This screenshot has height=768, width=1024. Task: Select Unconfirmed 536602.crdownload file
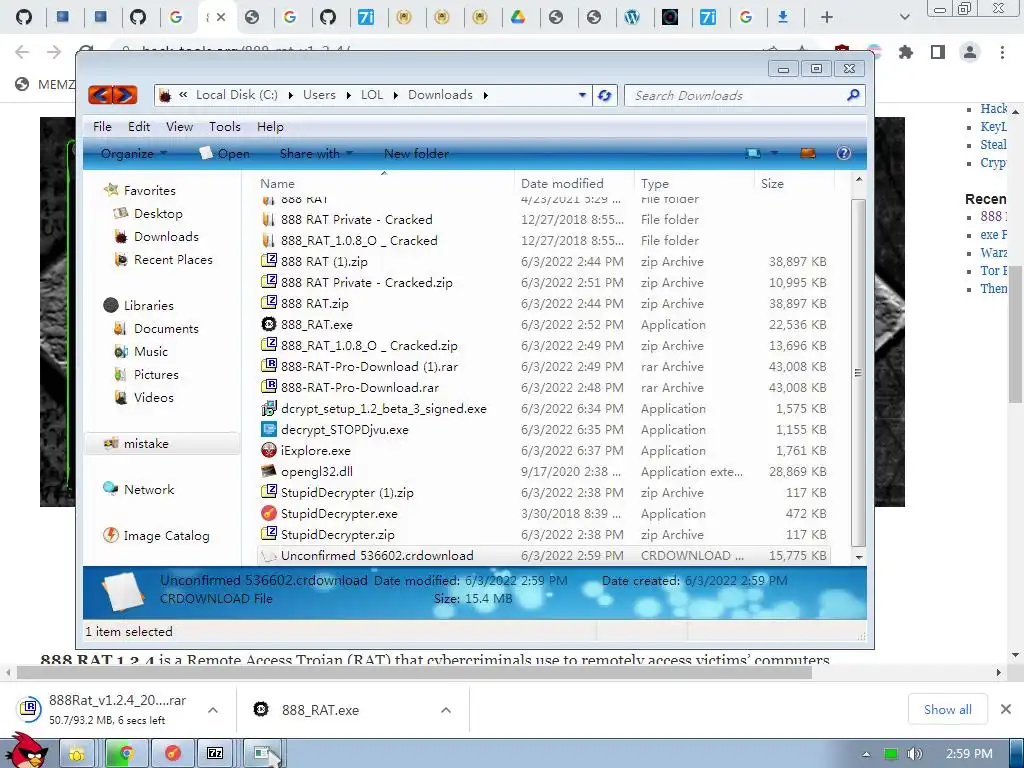click(543, 556)
